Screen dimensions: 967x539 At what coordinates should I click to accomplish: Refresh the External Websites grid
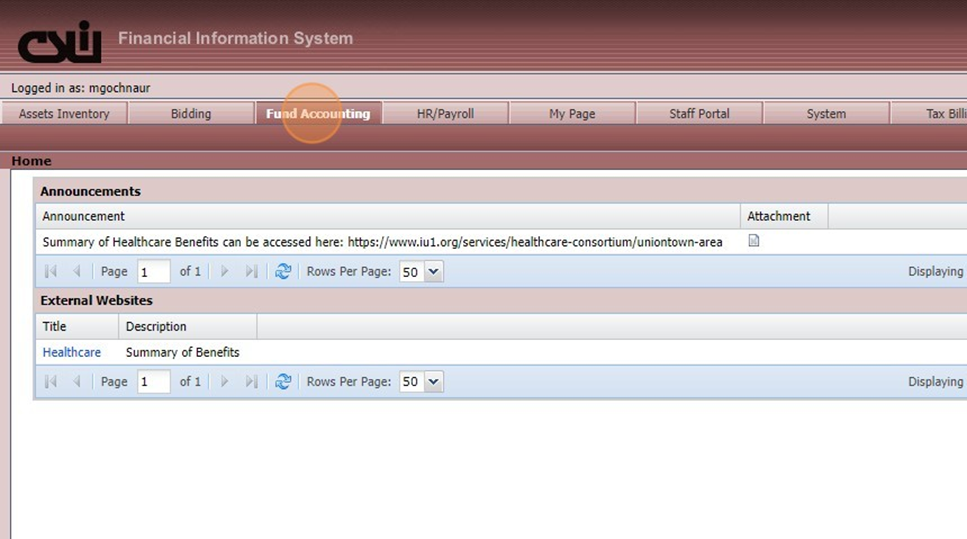click(x=283, y=381)
